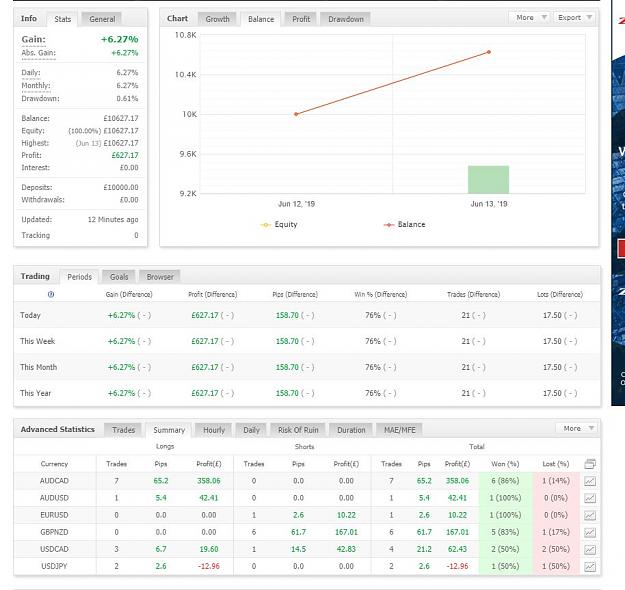Click the This Month row label

click(38, 367)
